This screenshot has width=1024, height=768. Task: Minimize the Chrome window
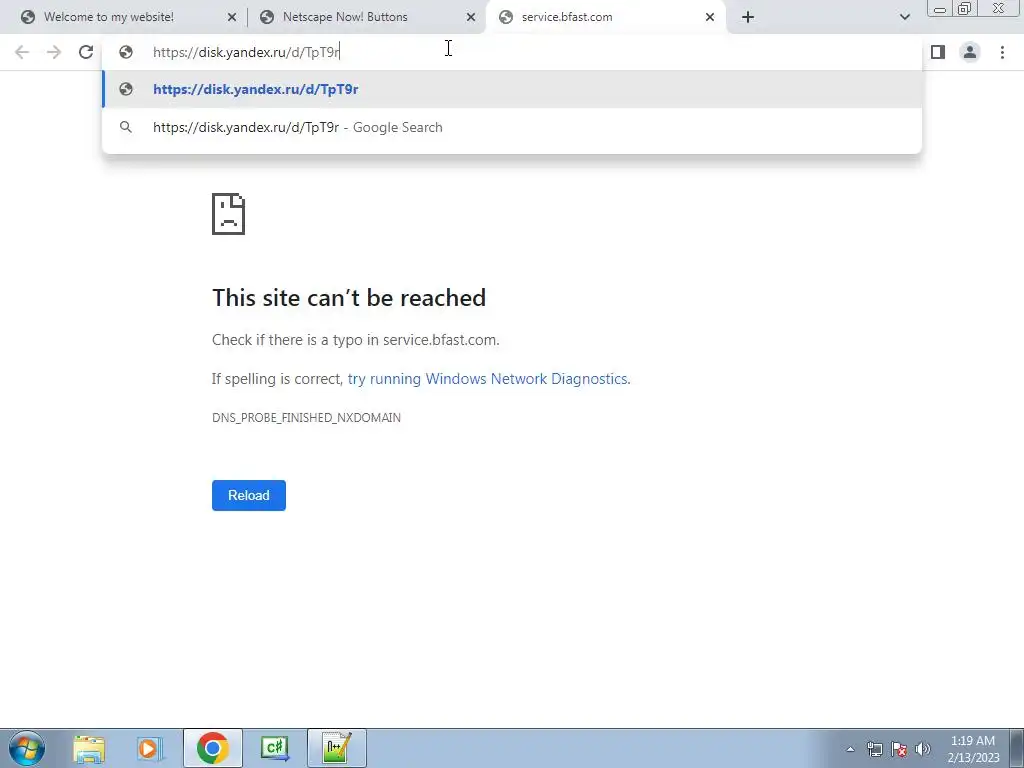[940, 8]
